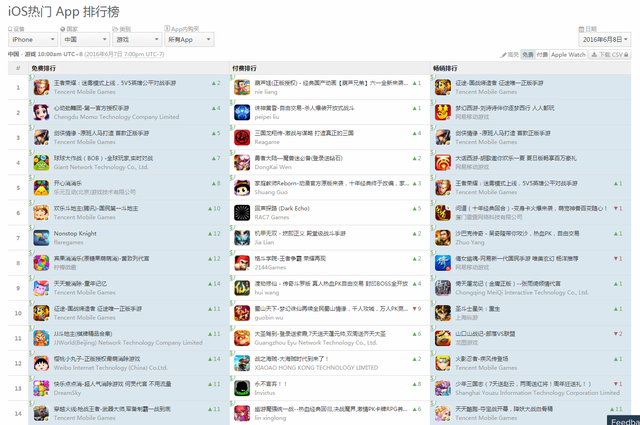Image resolution: width=640 pixels, height=425 pixels.
Task: Toggle the 免费 column filter
Action: pyautogui.click(x=528, y=54)
